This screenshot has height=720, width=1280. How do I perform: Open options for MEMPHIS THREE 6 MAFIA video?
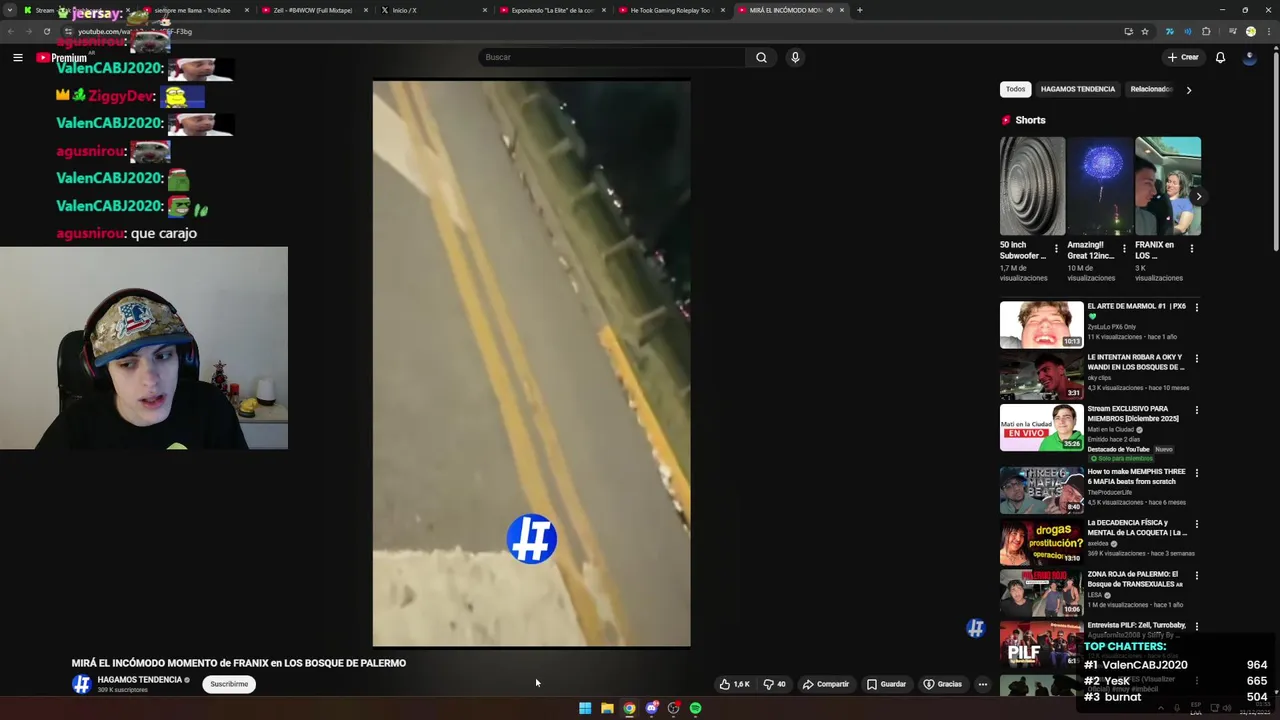pos(1196,474)
